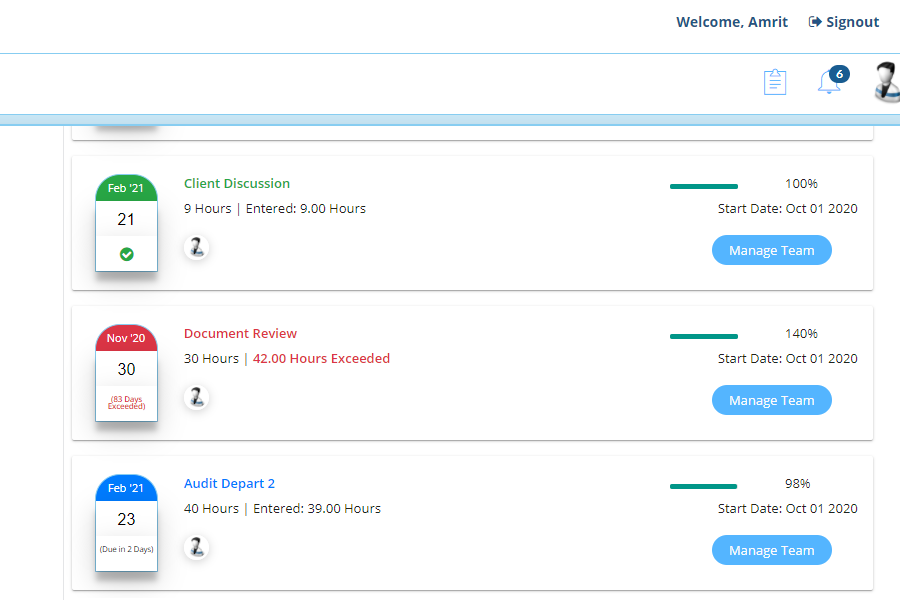Open the notes clipboard icon in the header
The width and height of the screenshot is (900, 600).
(x=774, y=82)
